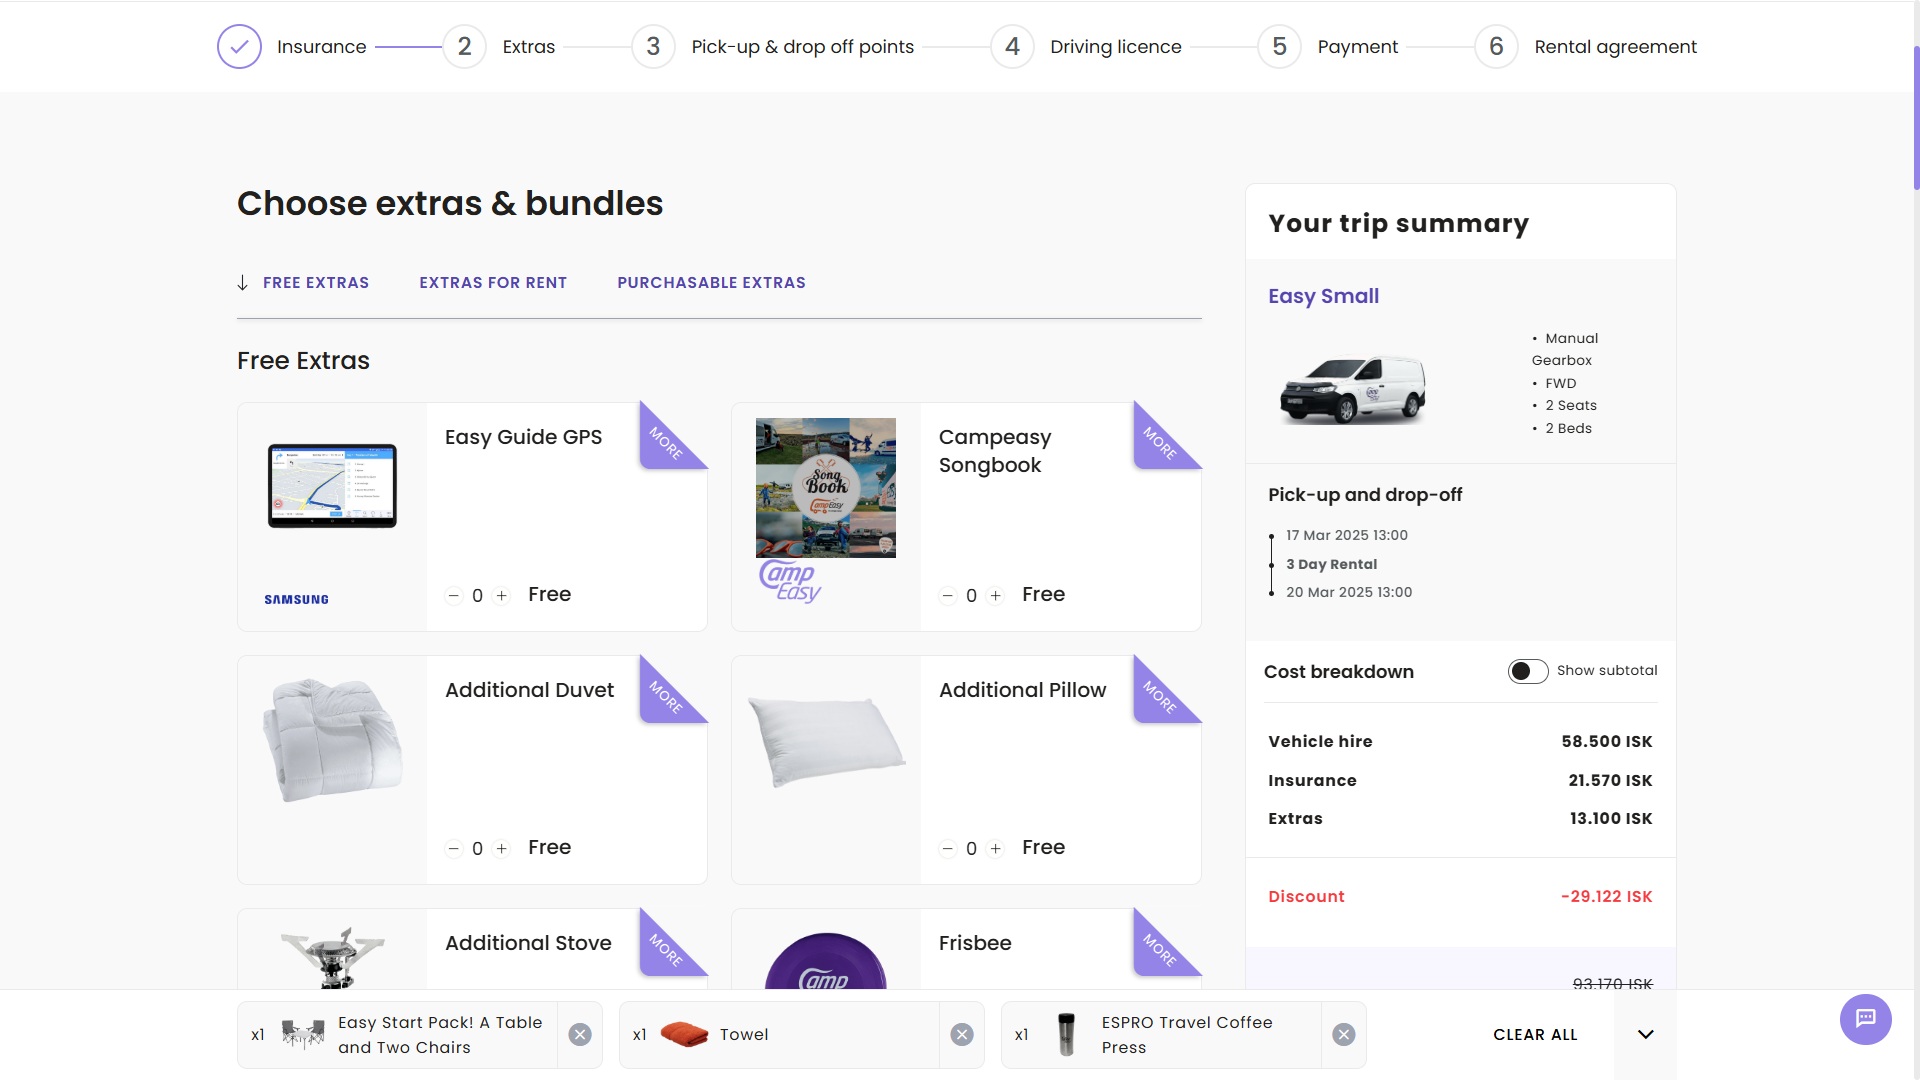This screenshot has height=1080, width=1920.
Task: Switch to Extras For Rent section
Action: tap(493, 283)
